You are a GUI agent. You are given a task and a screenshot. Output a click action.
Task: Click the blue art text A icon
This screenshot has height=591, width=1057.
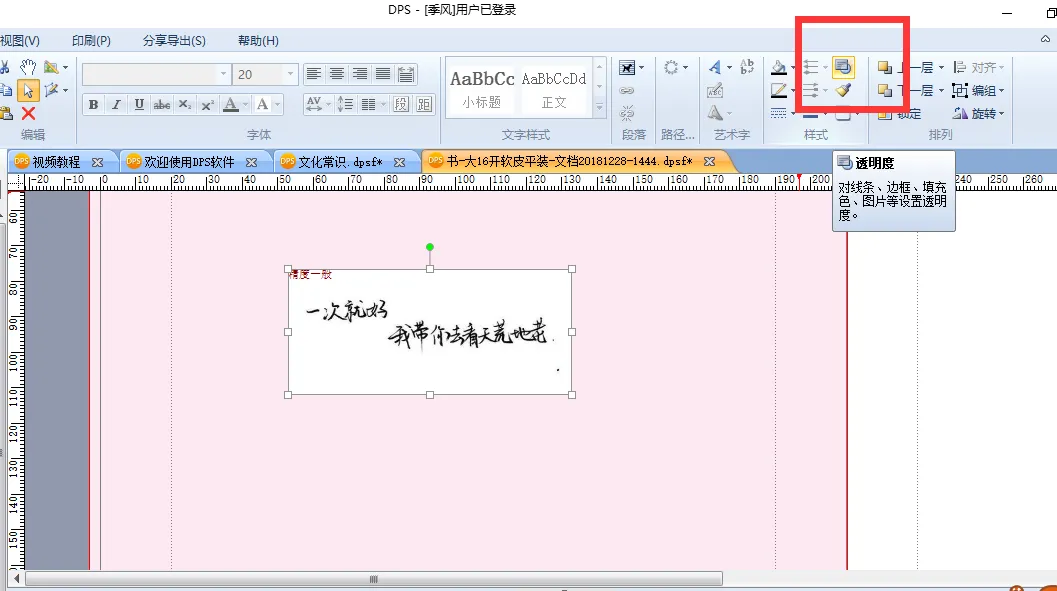[x=715, y=67]
